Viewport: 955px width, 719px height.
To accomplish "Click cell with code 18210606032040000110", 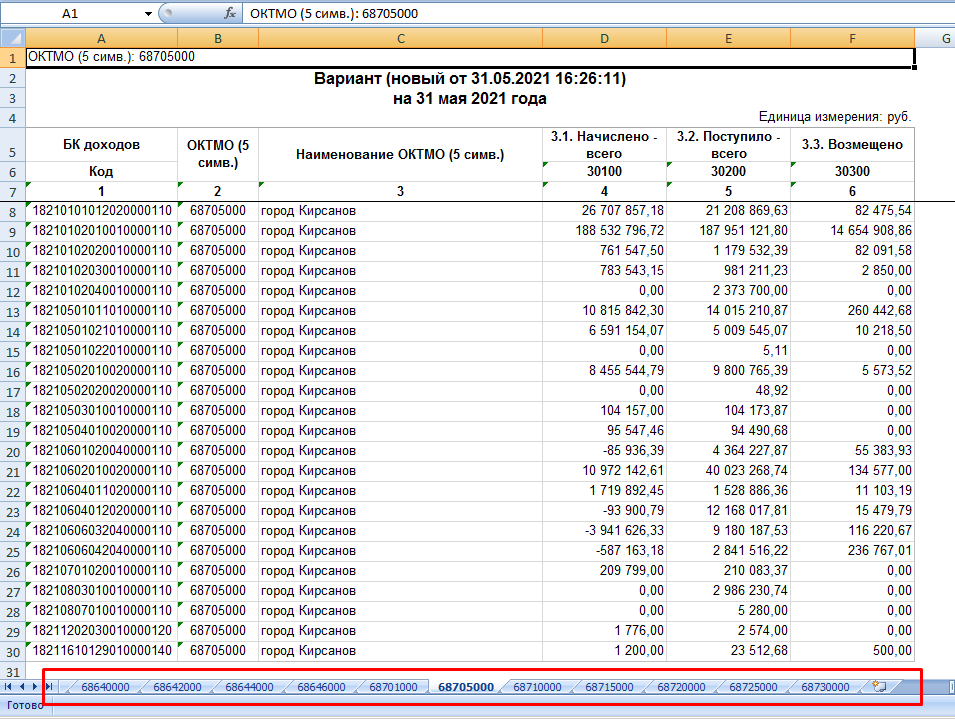I will 102,530.
